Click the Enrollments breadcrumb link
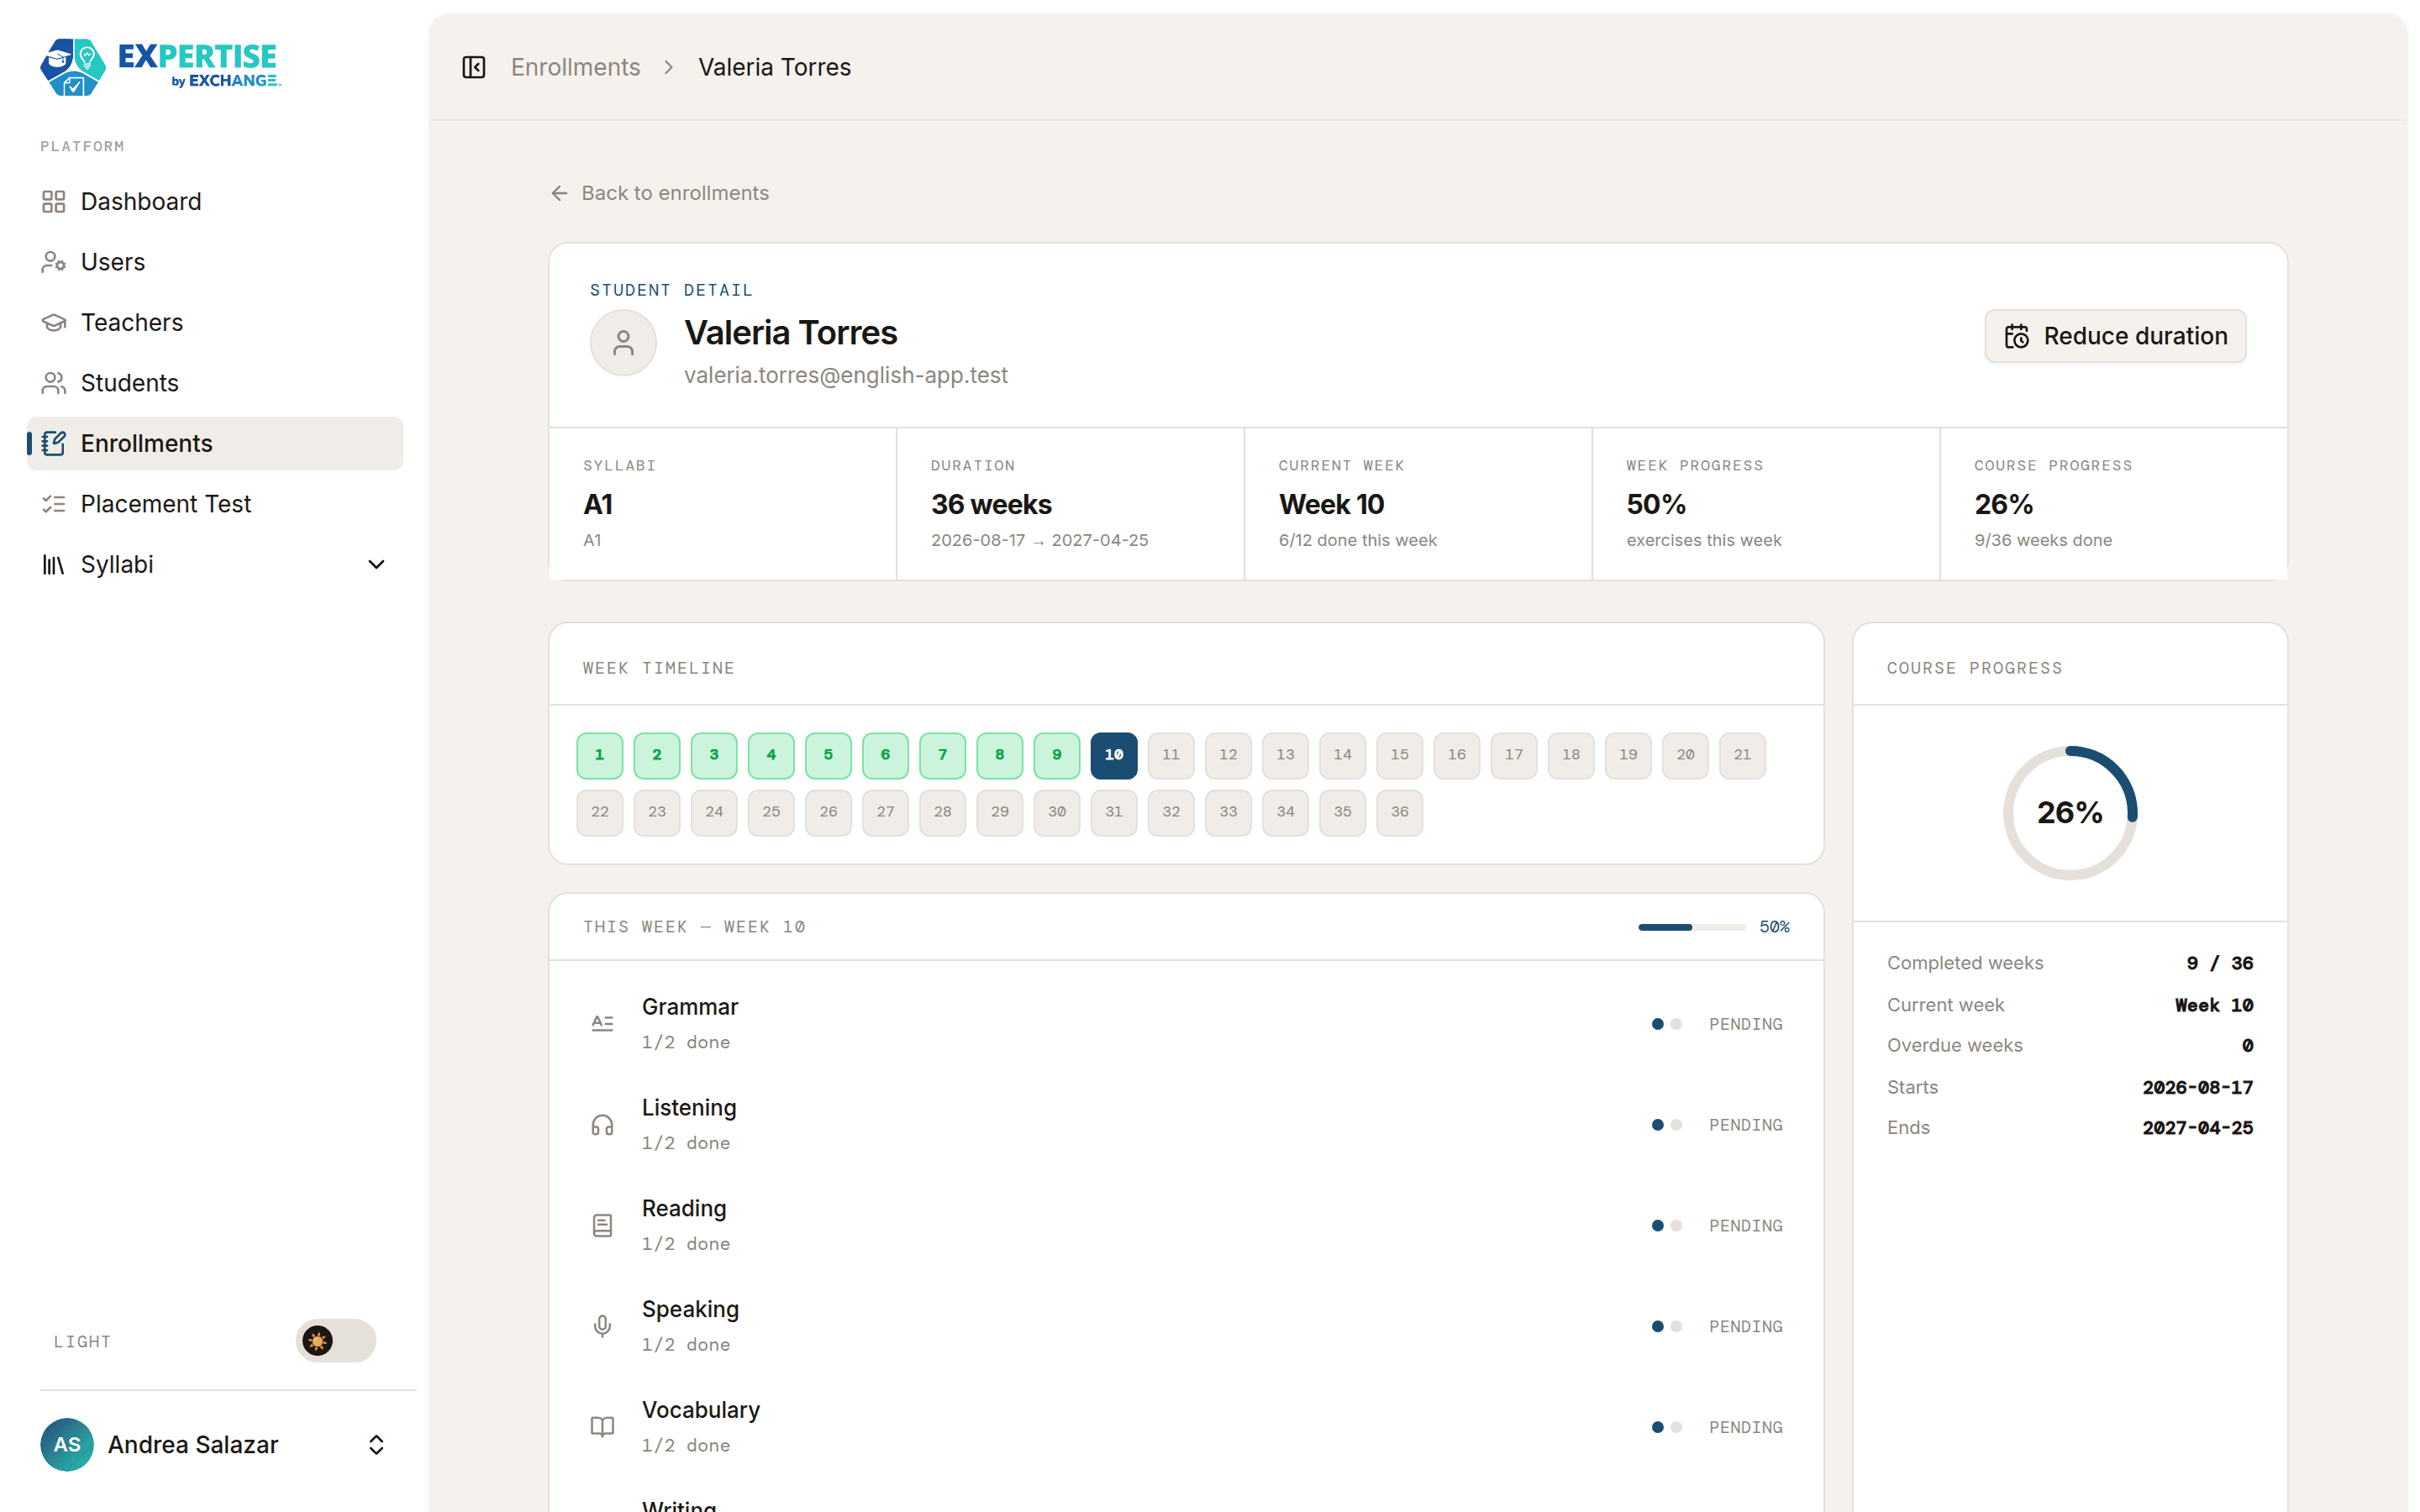The height and width of the screenshot is (1512, 2420). click(576, 67)
